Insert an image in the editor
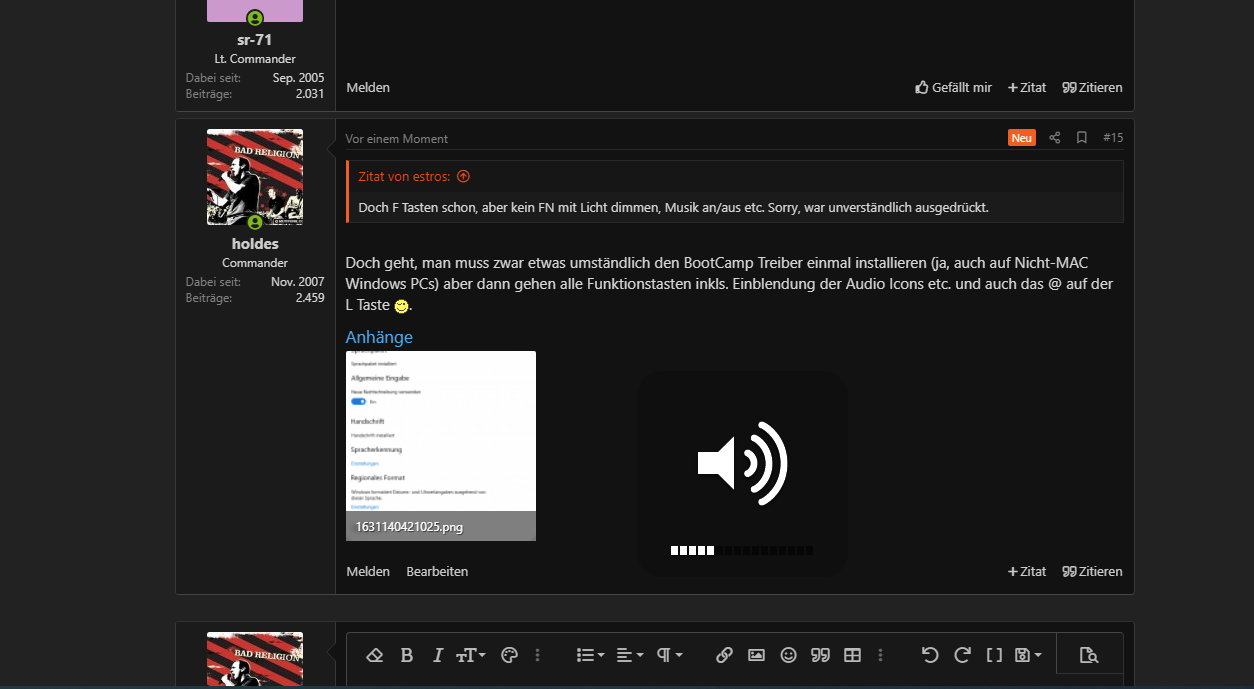The width and height of the screenshot is (1254, 689). click(757, 655)
